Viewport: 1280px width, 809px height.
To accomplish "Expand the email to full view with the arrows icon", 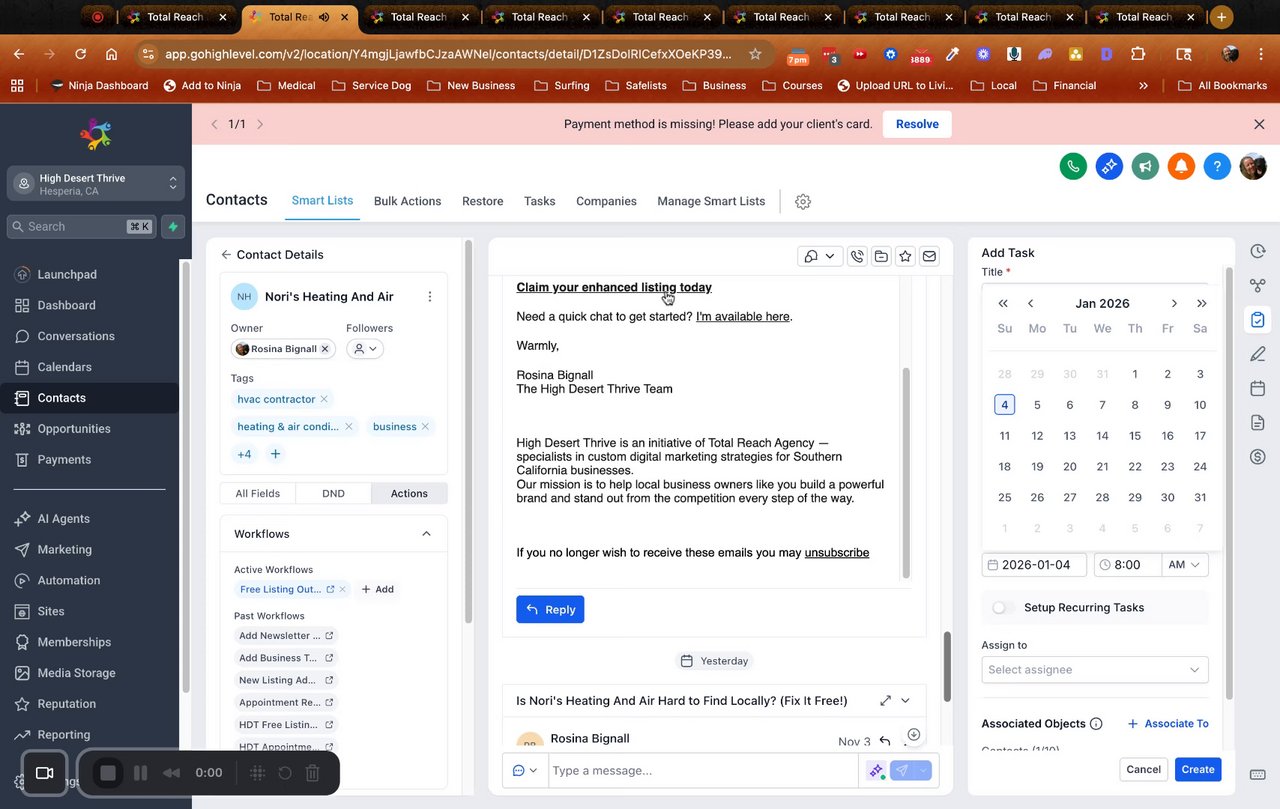I will click(886, 701).
